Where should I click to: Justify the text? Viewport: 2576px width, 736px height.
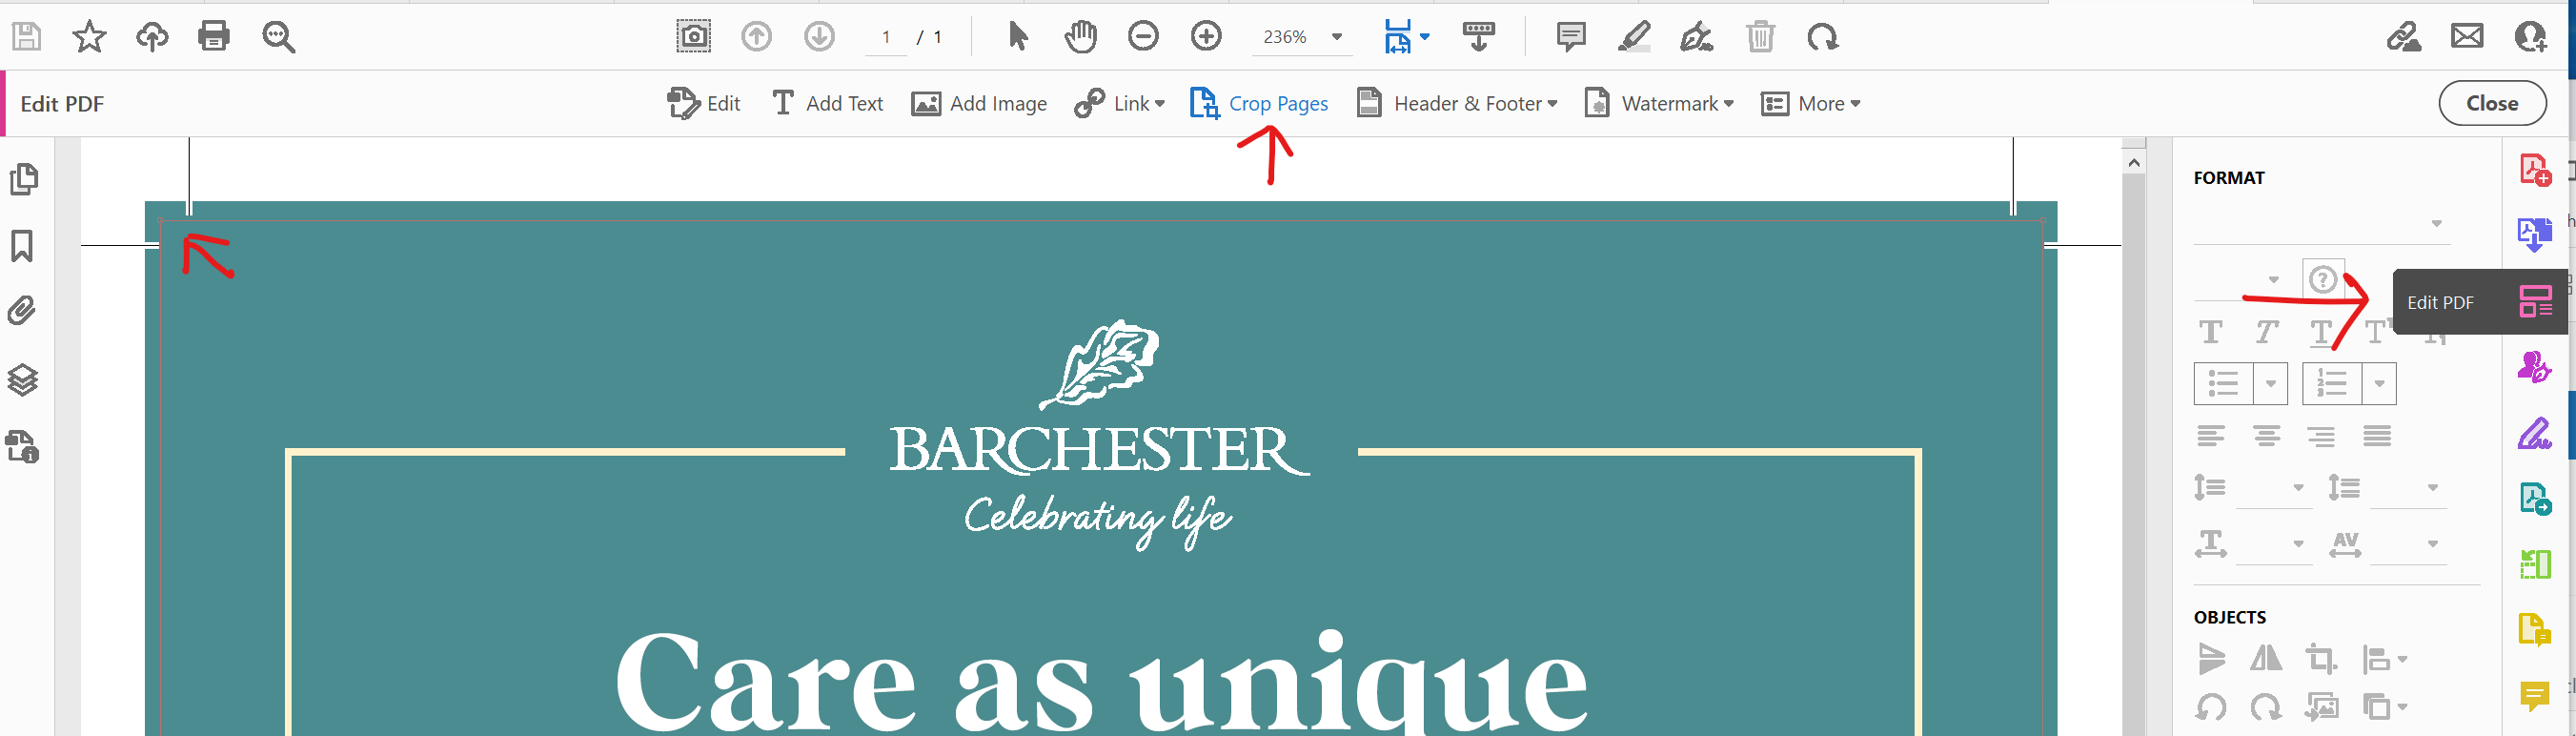pyautogui.click(x=2377, y=436)
